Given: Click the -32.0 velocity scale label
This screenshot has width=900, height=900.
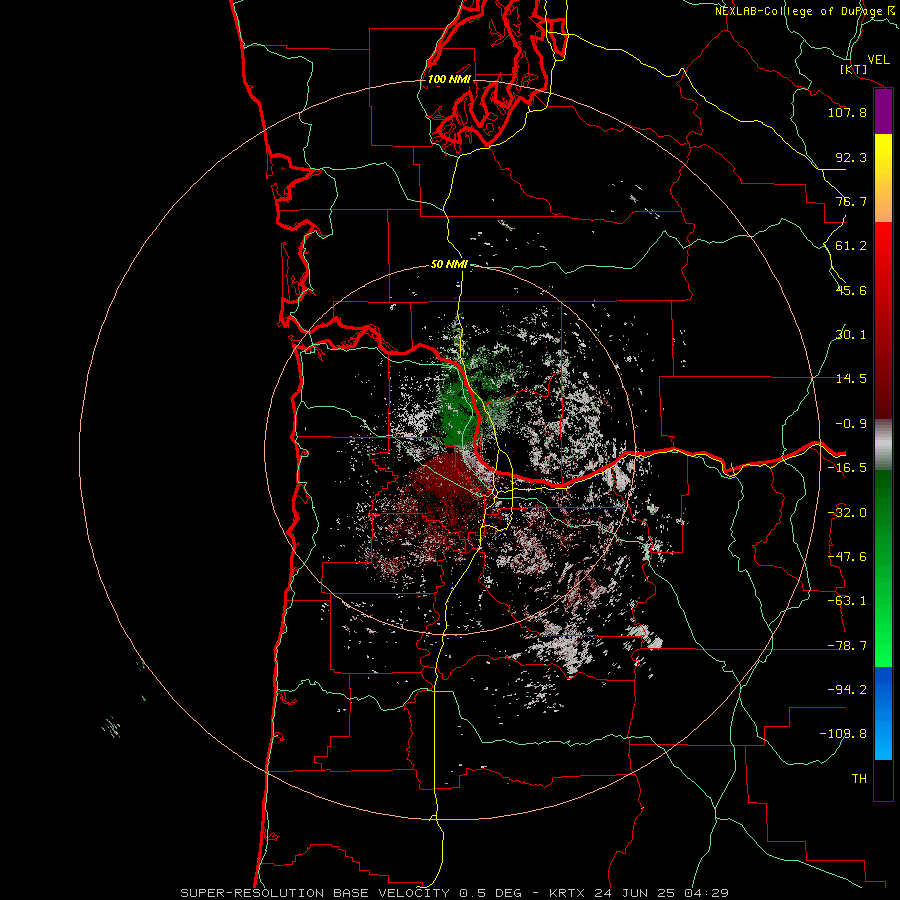Looking at the screenshot, I should tap(847, 513).
